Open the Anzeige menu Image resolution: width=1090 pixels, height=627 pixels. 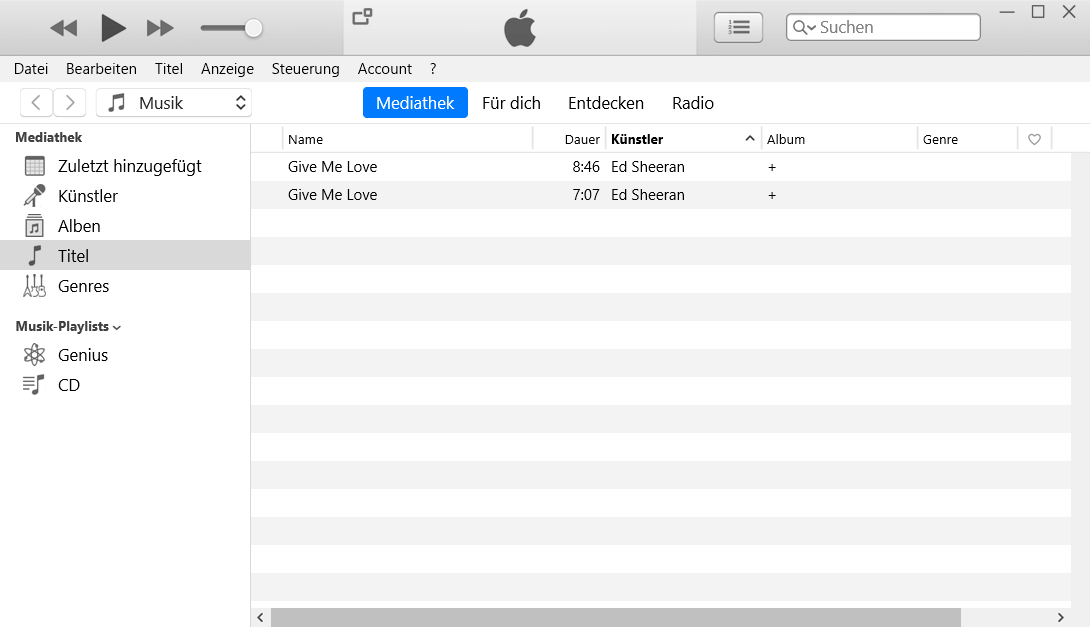tap(227, 69)
